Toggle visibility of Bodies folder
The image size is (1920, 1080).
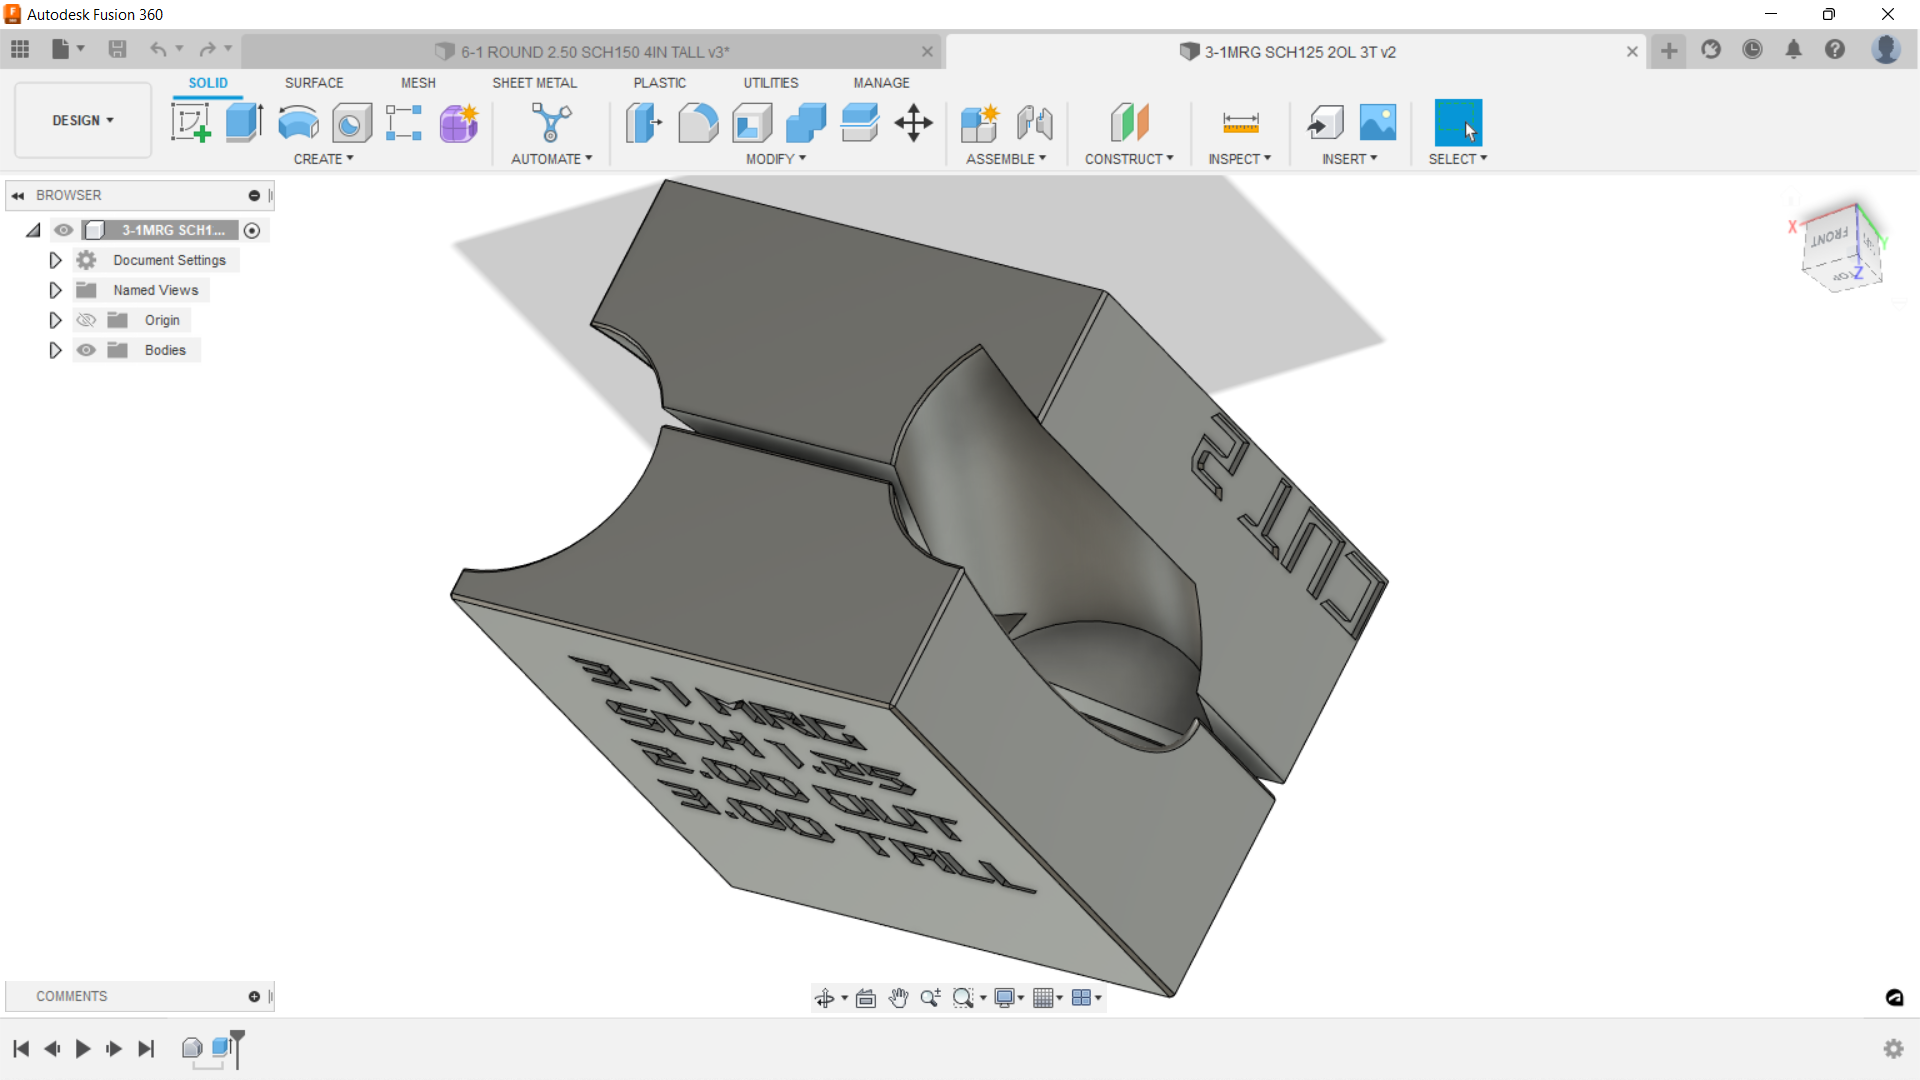(87, 350)
